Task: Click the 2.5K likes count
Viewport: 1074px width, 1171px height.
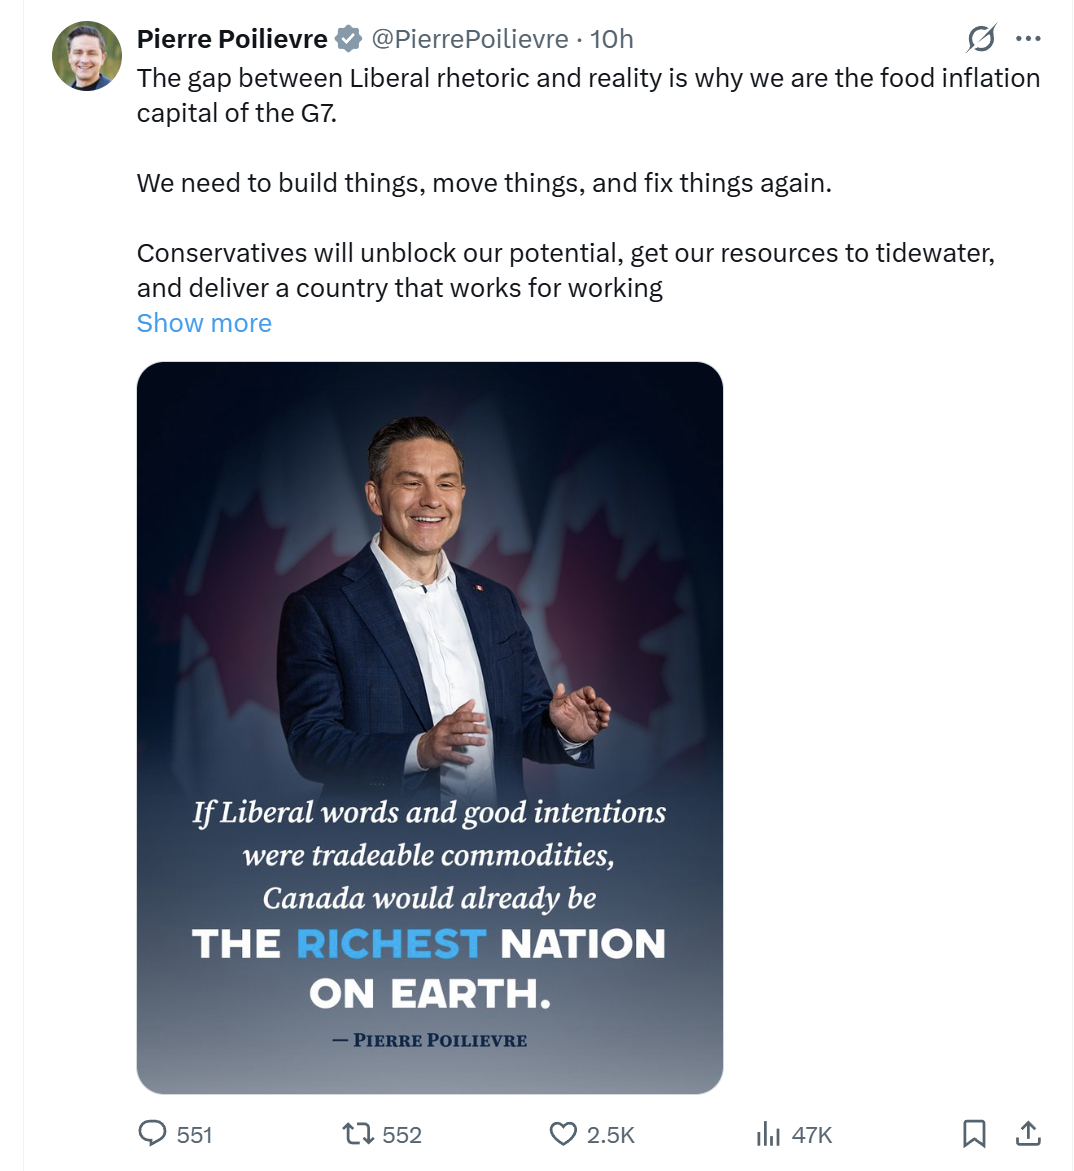Action: (x=611, y=1135)
